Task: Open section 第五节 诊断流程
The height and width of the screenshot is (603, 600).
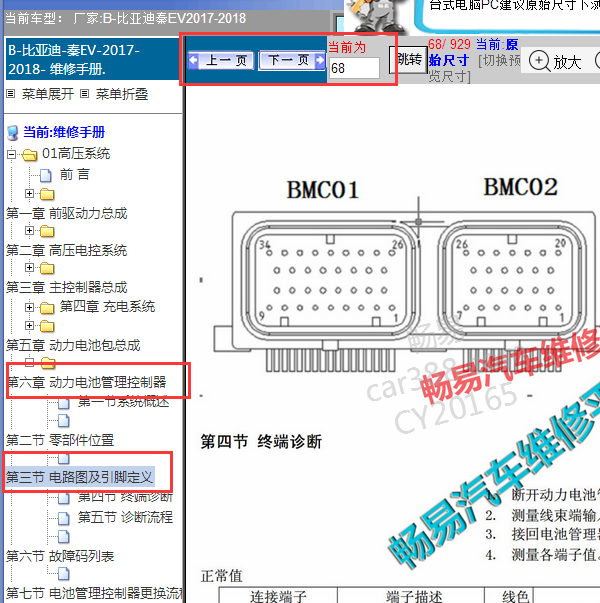Action: pos(125,517)
